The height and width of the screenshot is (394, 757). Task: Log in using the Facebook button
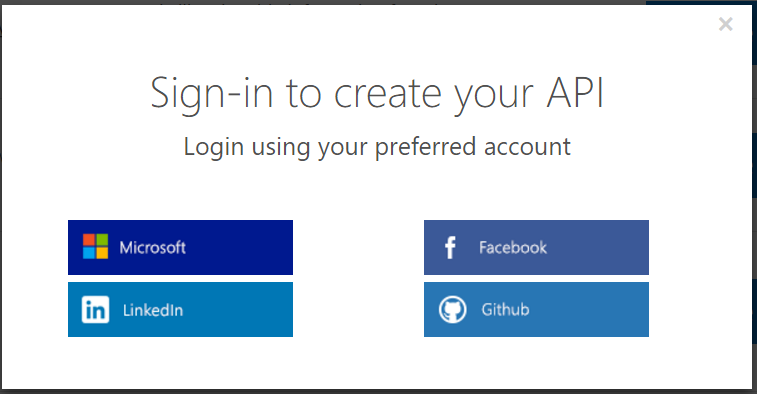536,247
